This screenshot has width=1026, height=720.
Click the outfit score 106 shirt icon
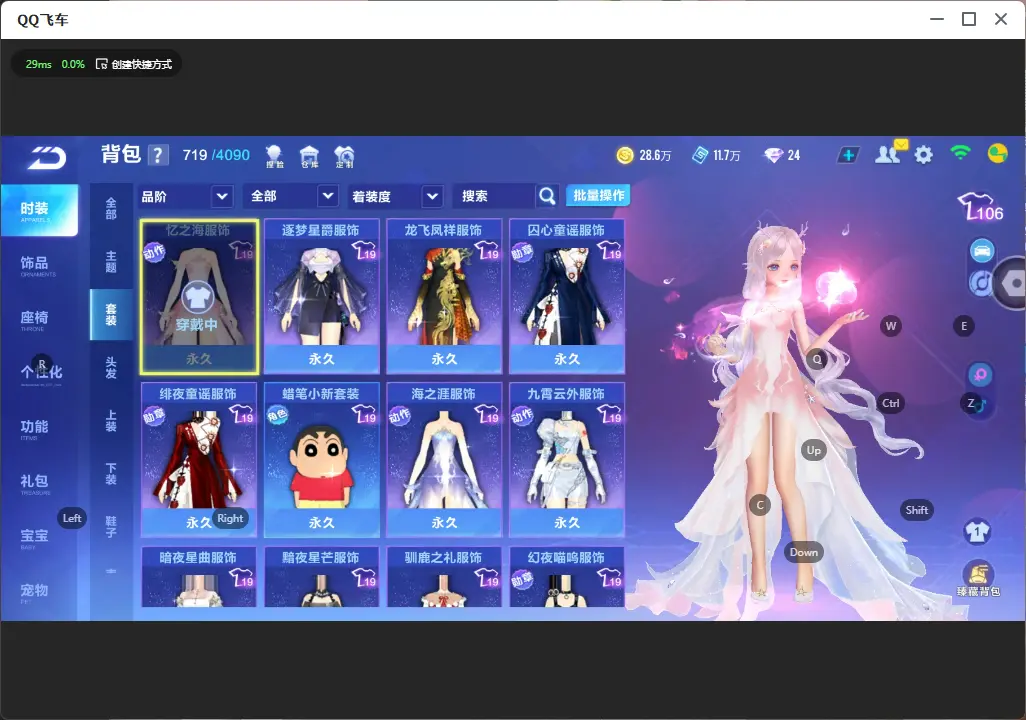[x=980, y=207]
